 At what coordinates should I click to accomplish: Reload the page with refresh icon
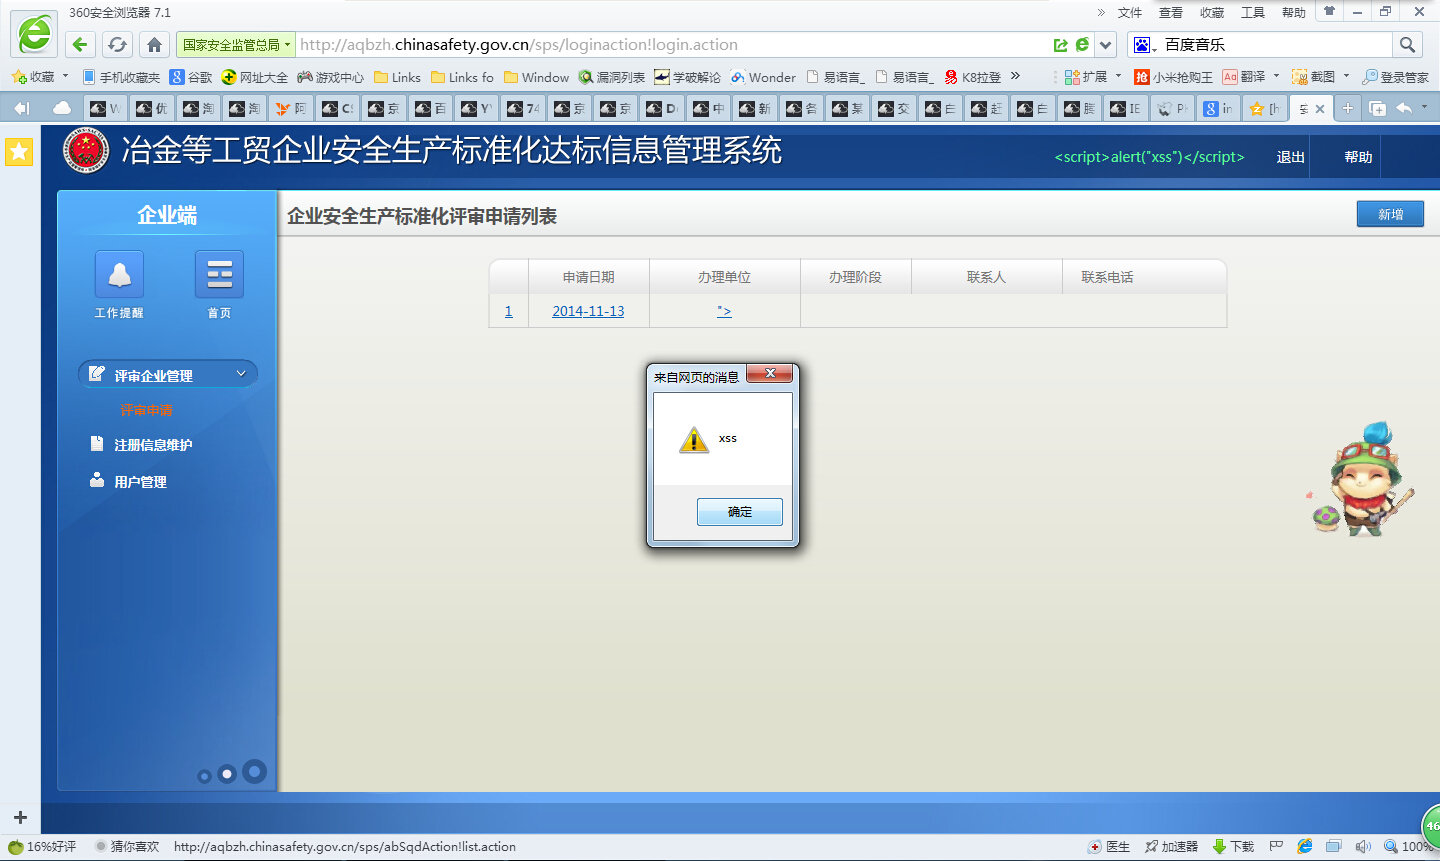coord(117,44)
